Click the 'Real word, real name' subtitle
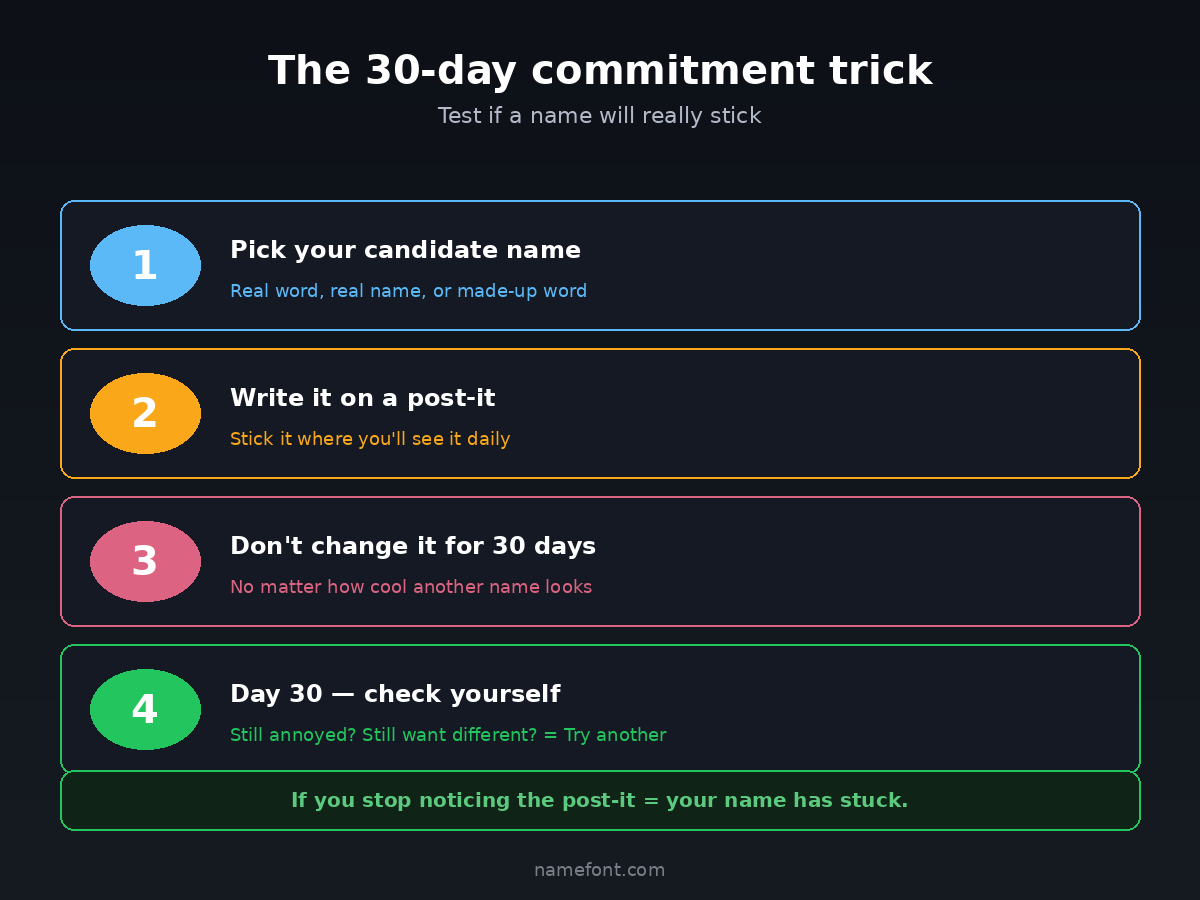Viewport: 1200px width, 900px height. (x=408, y=291)
